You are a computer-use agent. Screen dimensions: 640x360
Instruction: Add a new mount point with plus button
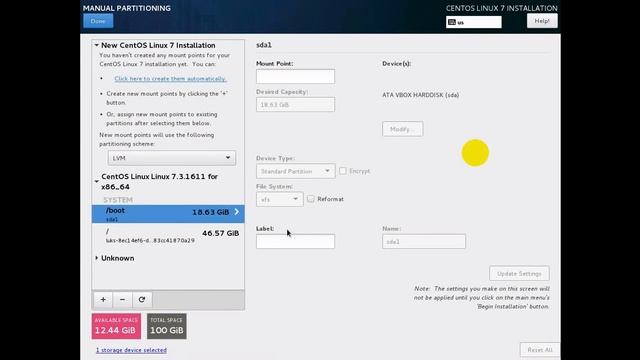coord(103,300)
